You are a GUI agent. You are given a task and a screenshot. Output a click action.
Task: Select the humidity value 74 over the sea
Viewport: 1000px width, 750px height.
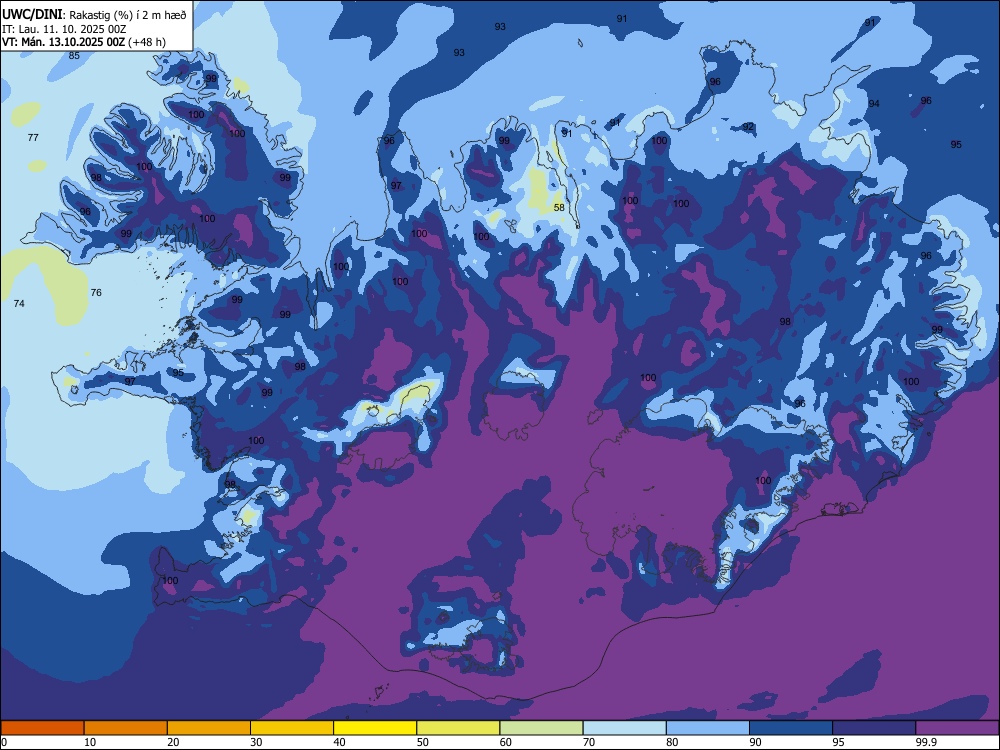(x=19, y=304)
